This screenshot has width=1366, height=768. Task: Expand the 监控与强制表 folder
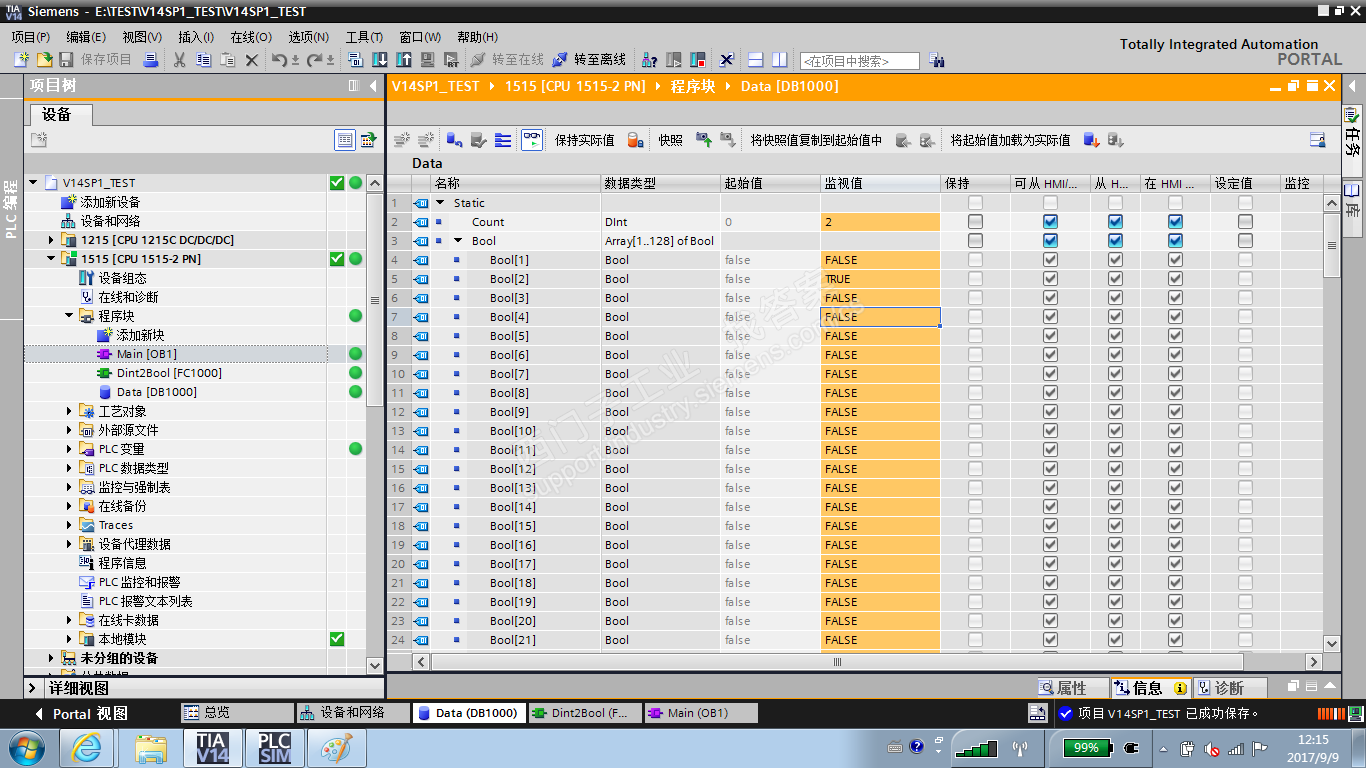coord(70,487)
